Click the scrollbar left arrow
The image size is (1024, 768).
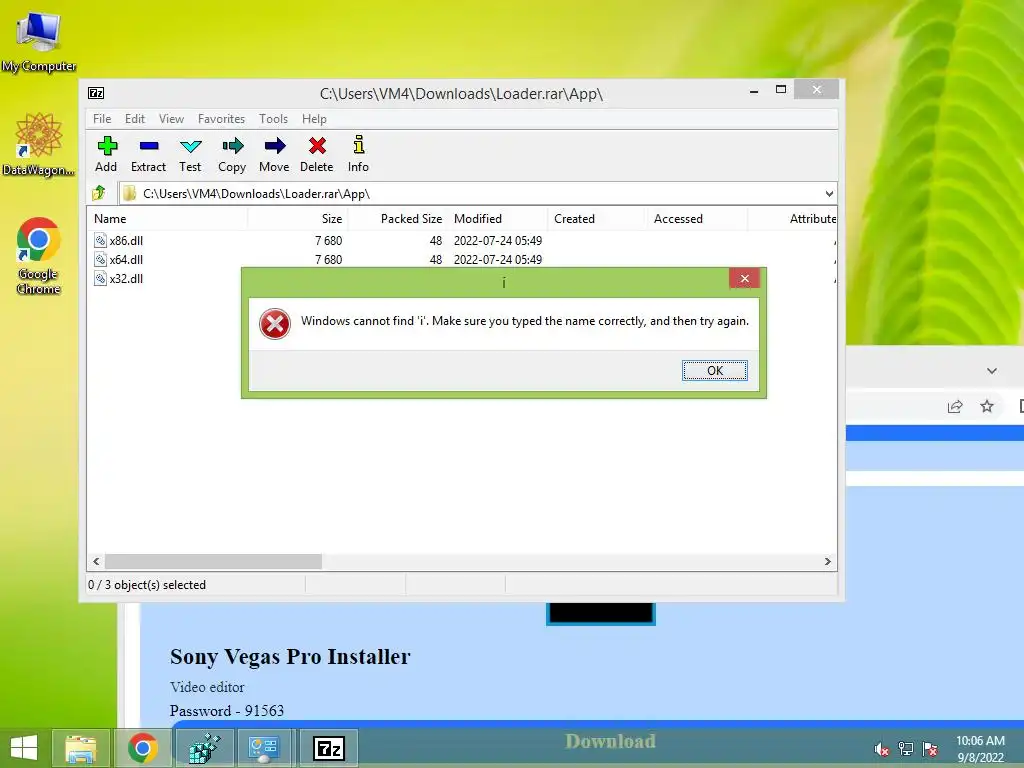pos(97,562)
